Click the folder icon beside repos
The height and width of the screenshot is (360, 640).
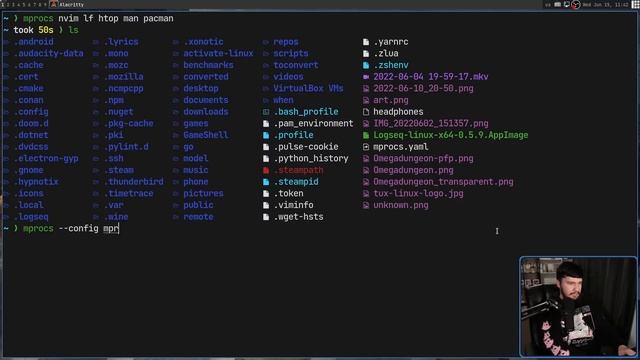(266, 42)
